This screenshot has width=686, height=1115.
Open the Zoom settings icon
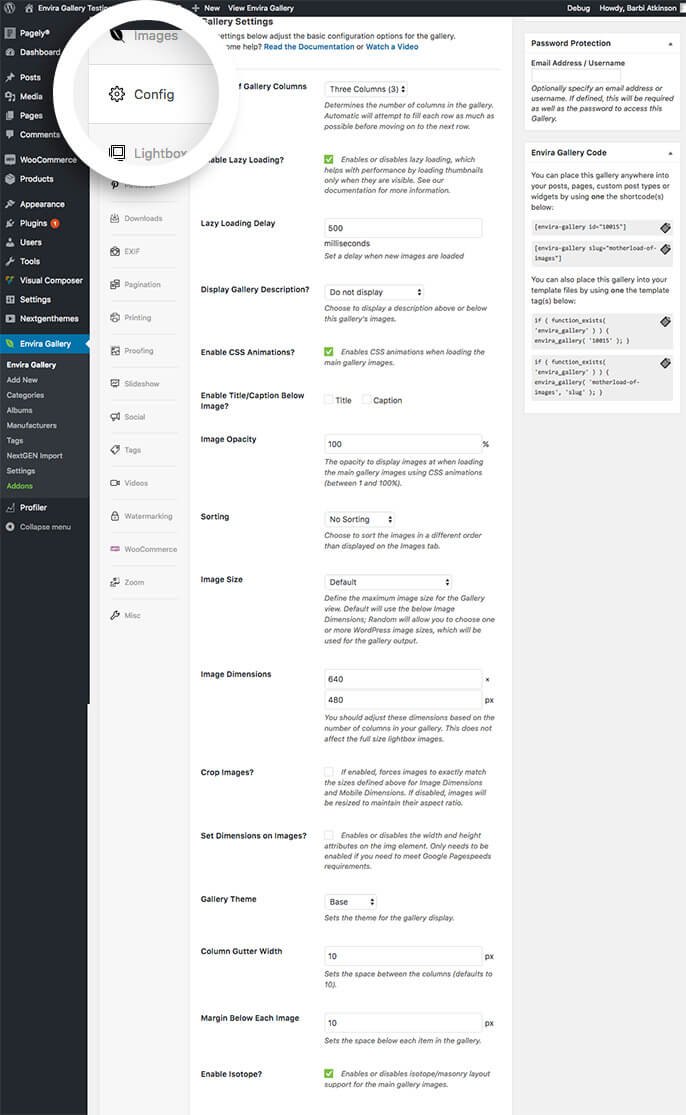coord(116,582)
